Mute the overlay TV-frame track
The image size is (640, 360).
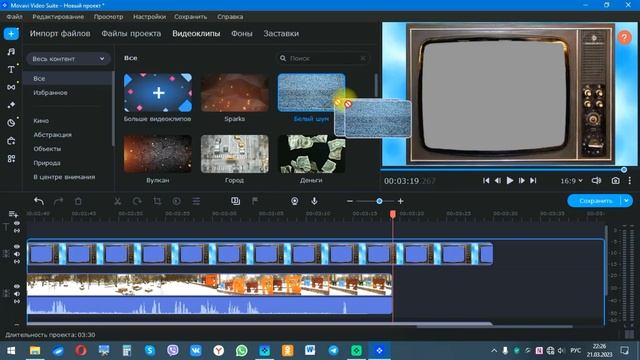(17, 254)
